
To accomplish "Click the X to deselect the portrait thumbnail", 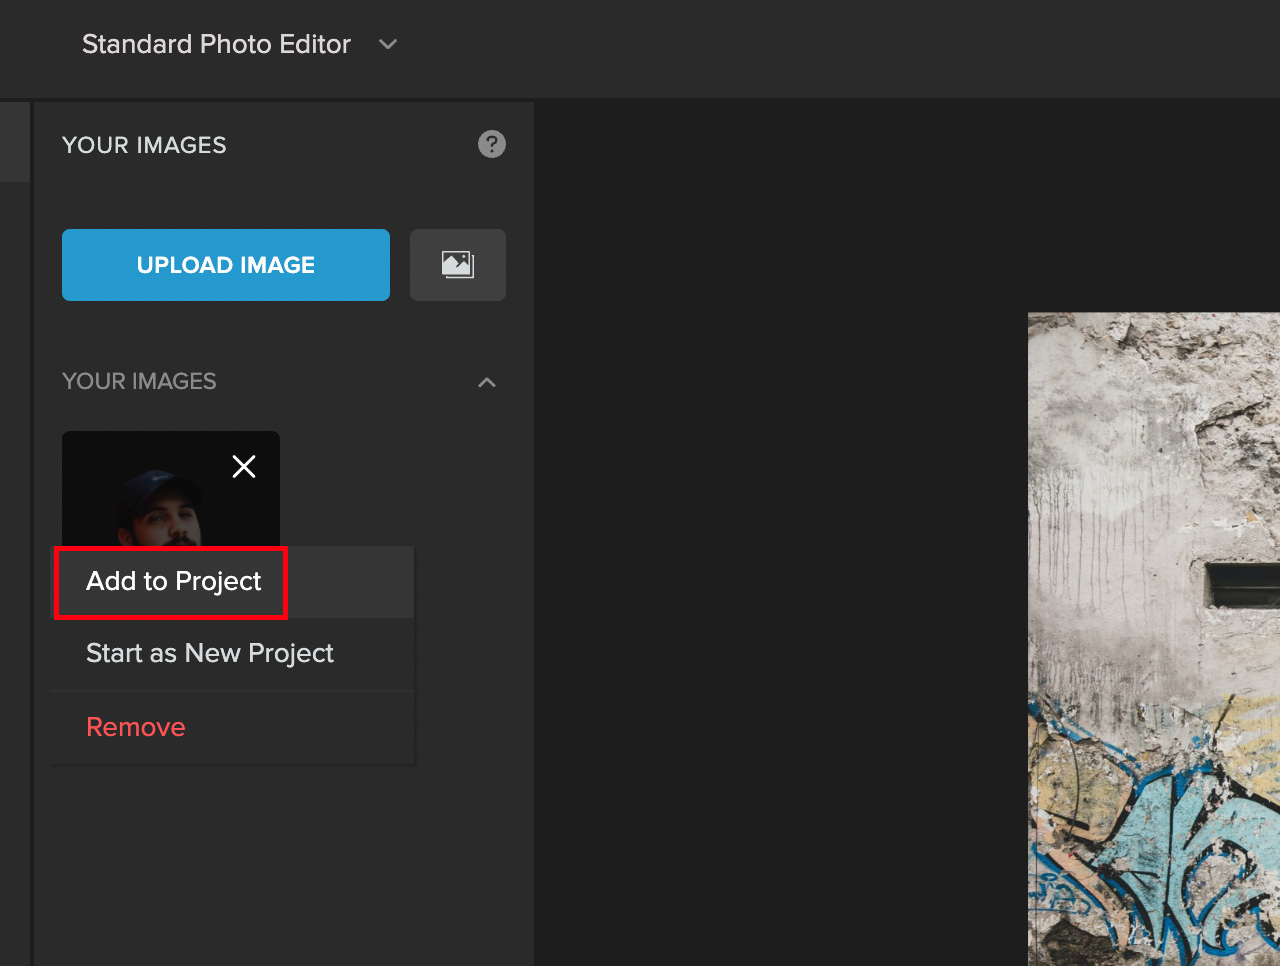I will click(x=243, y=466).
